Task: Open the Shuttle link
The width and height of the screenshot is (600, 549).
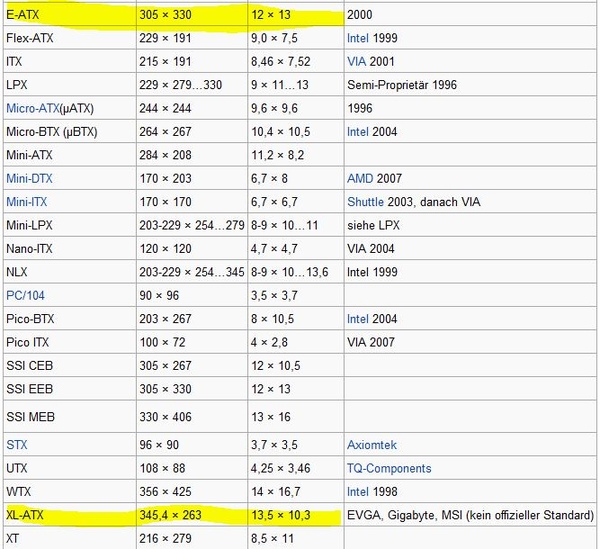Action: (365, 202)
